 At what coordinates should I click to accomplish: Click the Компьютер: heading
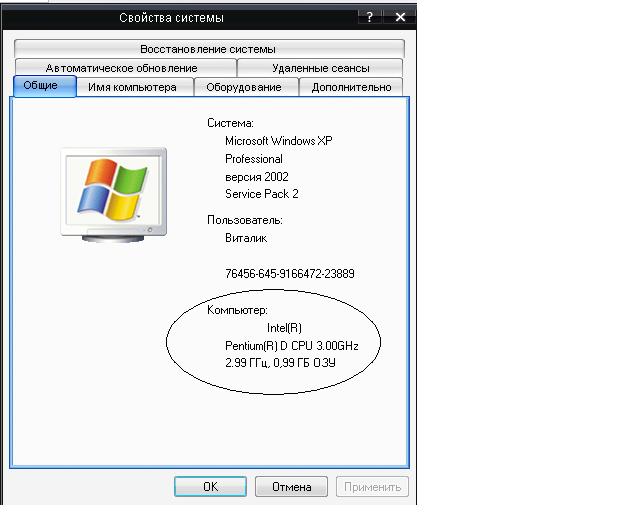point(237,310)
